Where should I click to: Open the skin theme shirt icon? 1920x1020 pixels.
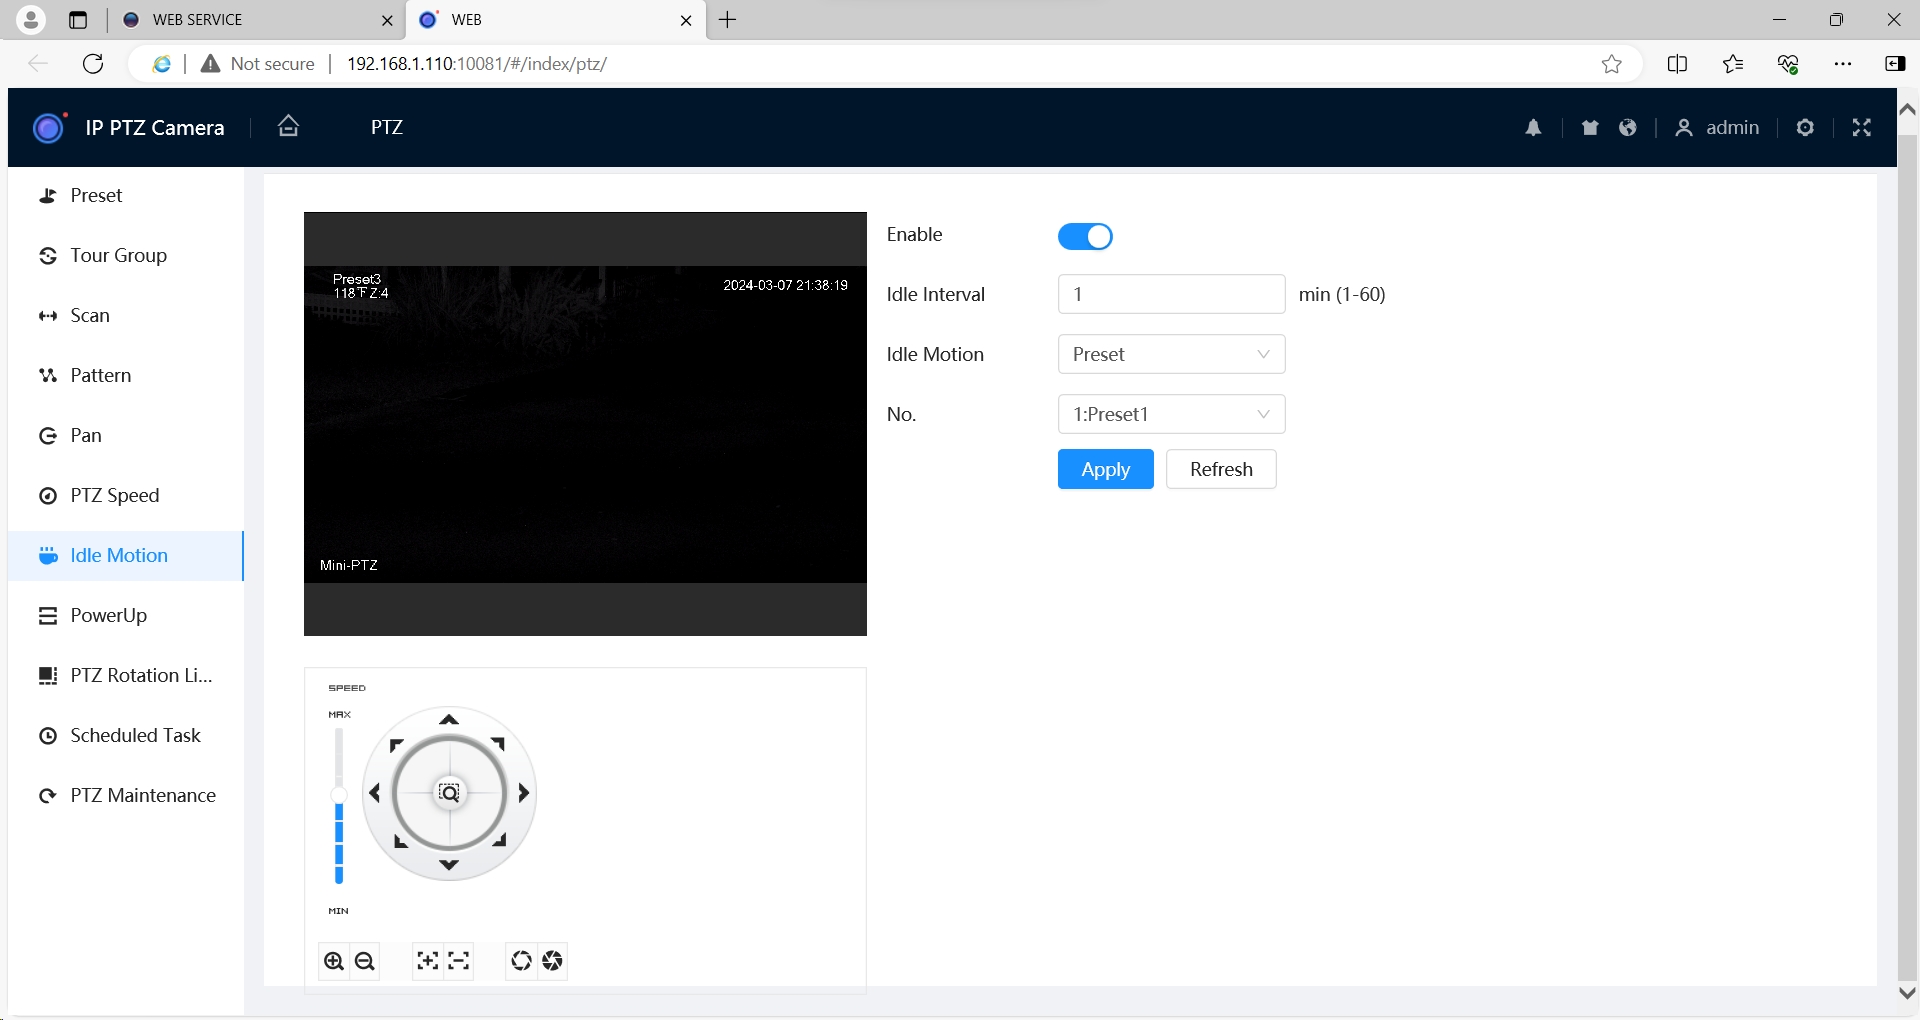(1590, 128)
